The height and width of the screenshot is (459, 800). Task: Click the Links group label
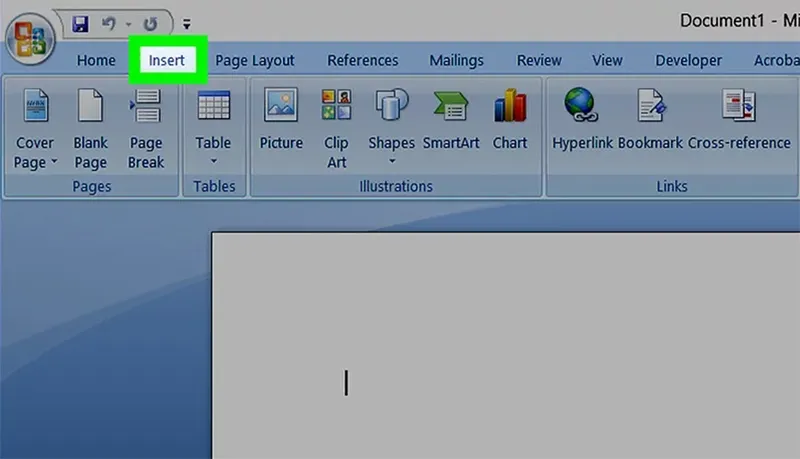[671, 186]
